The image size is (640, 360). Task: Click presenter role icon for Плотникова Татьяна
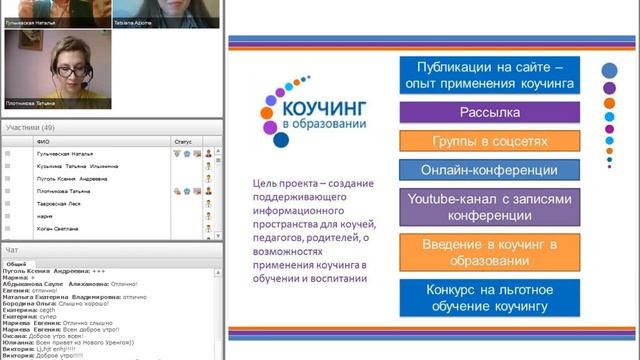[x=209, y=191]
